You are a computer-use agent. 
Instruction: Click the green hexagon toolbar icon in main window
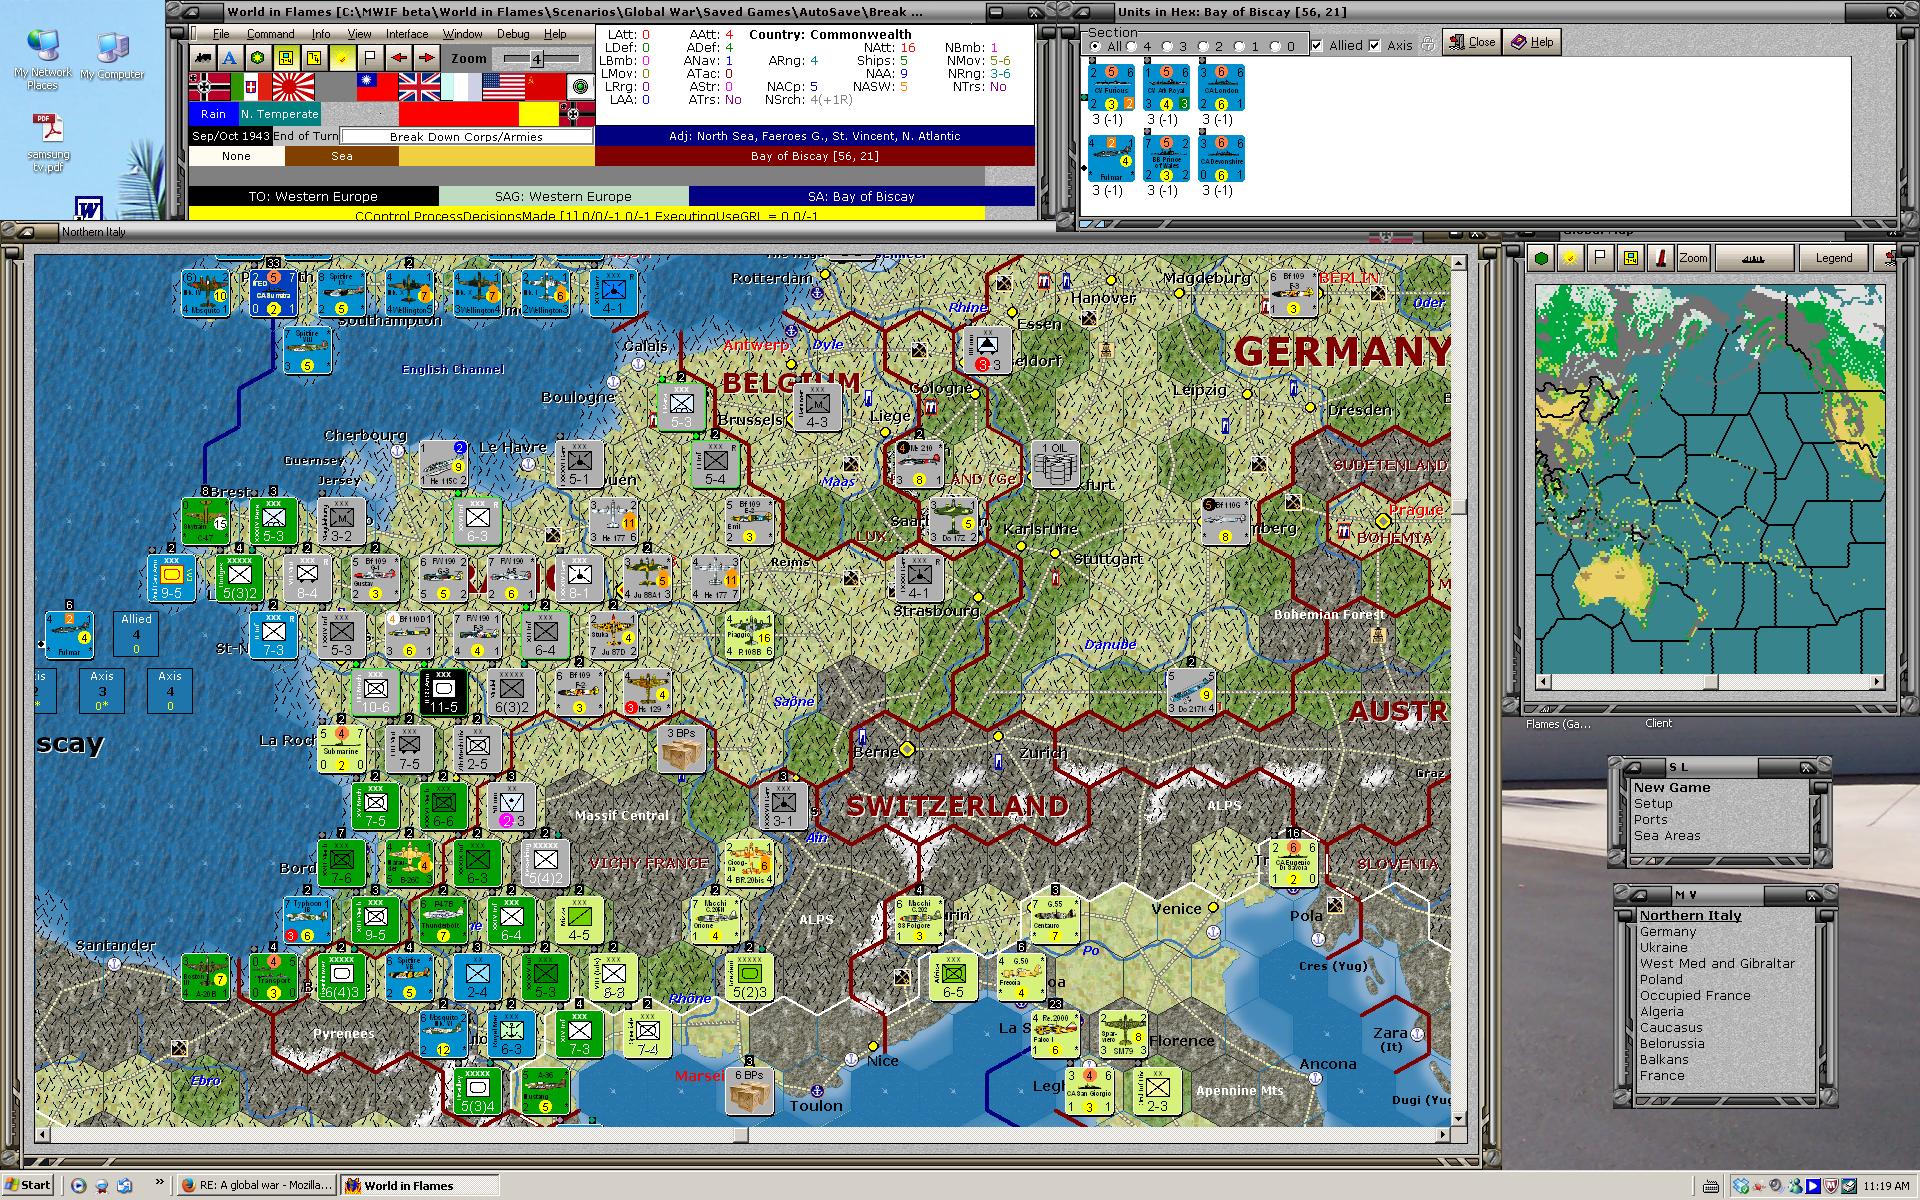258,57
